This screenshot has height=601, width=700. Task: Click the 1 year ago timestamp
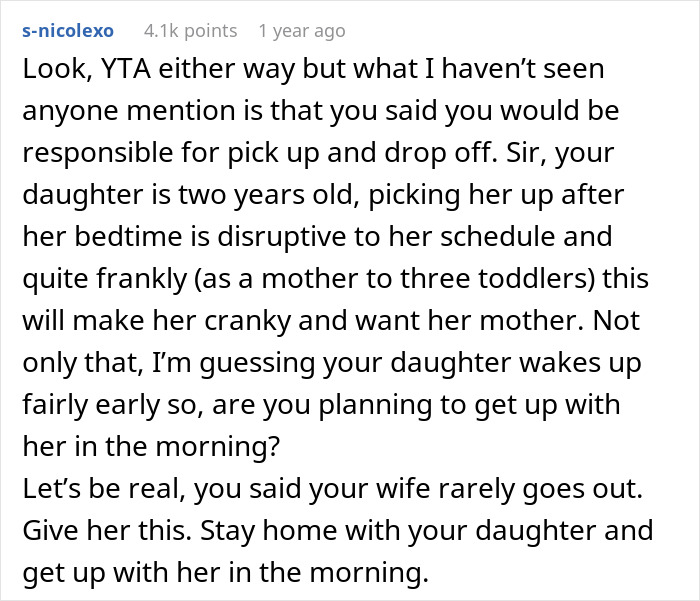coord(303,31)
